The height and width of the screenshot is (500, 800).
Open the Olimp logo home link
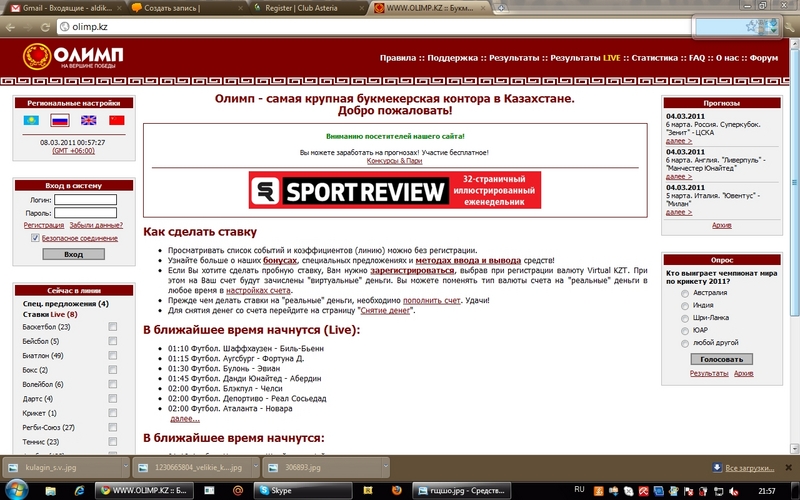pyautogui.click(x=73, y=56)
